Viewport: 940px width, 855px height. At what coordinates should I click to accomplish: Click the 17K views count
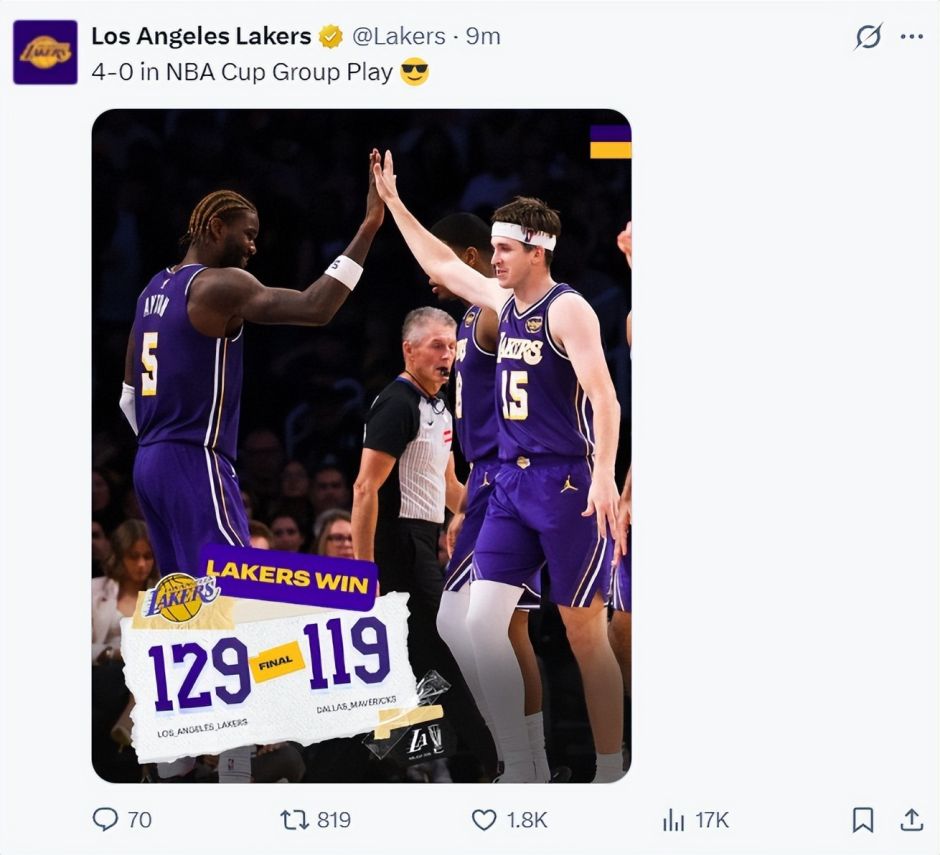712,820
